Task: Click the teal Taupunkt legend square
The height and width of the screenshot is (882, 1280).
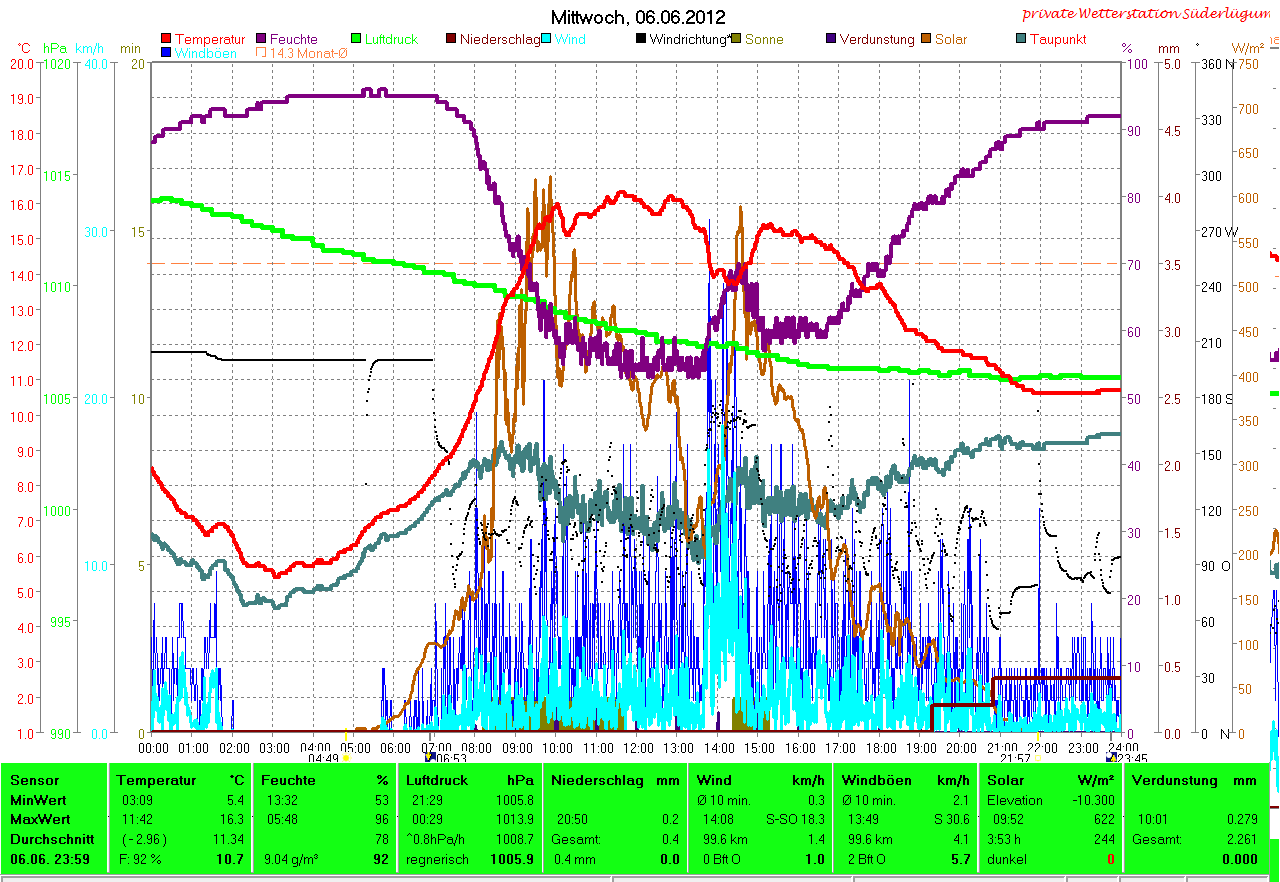Action: coord(1021,39)
